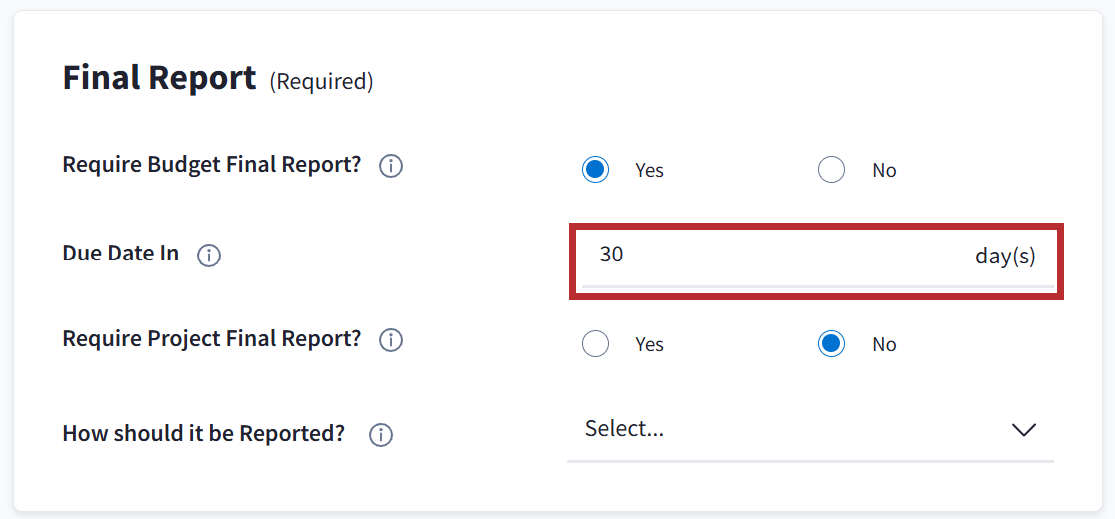Select Yes radio for Require Project Final Report
The height and width of the screenshot is (519, 1115).
(x=595, y=344)
